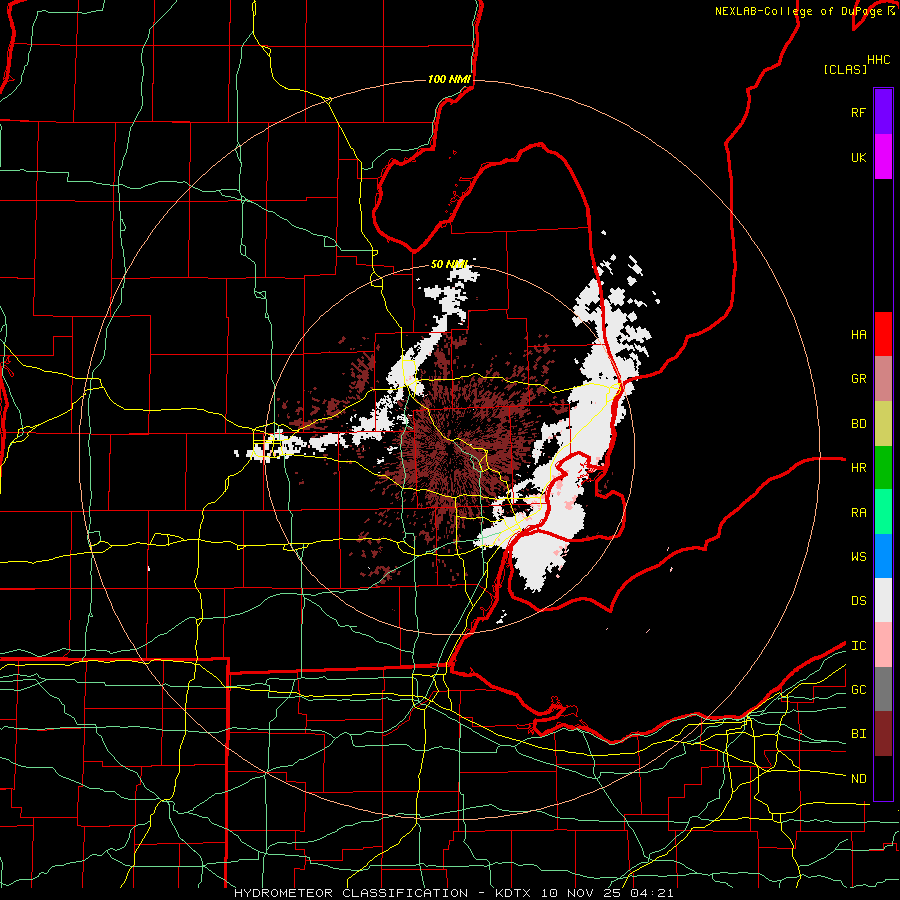Click the UK magenta legend swatch
The width and height of the screenshot is (900, 900).
pos(883,157)
